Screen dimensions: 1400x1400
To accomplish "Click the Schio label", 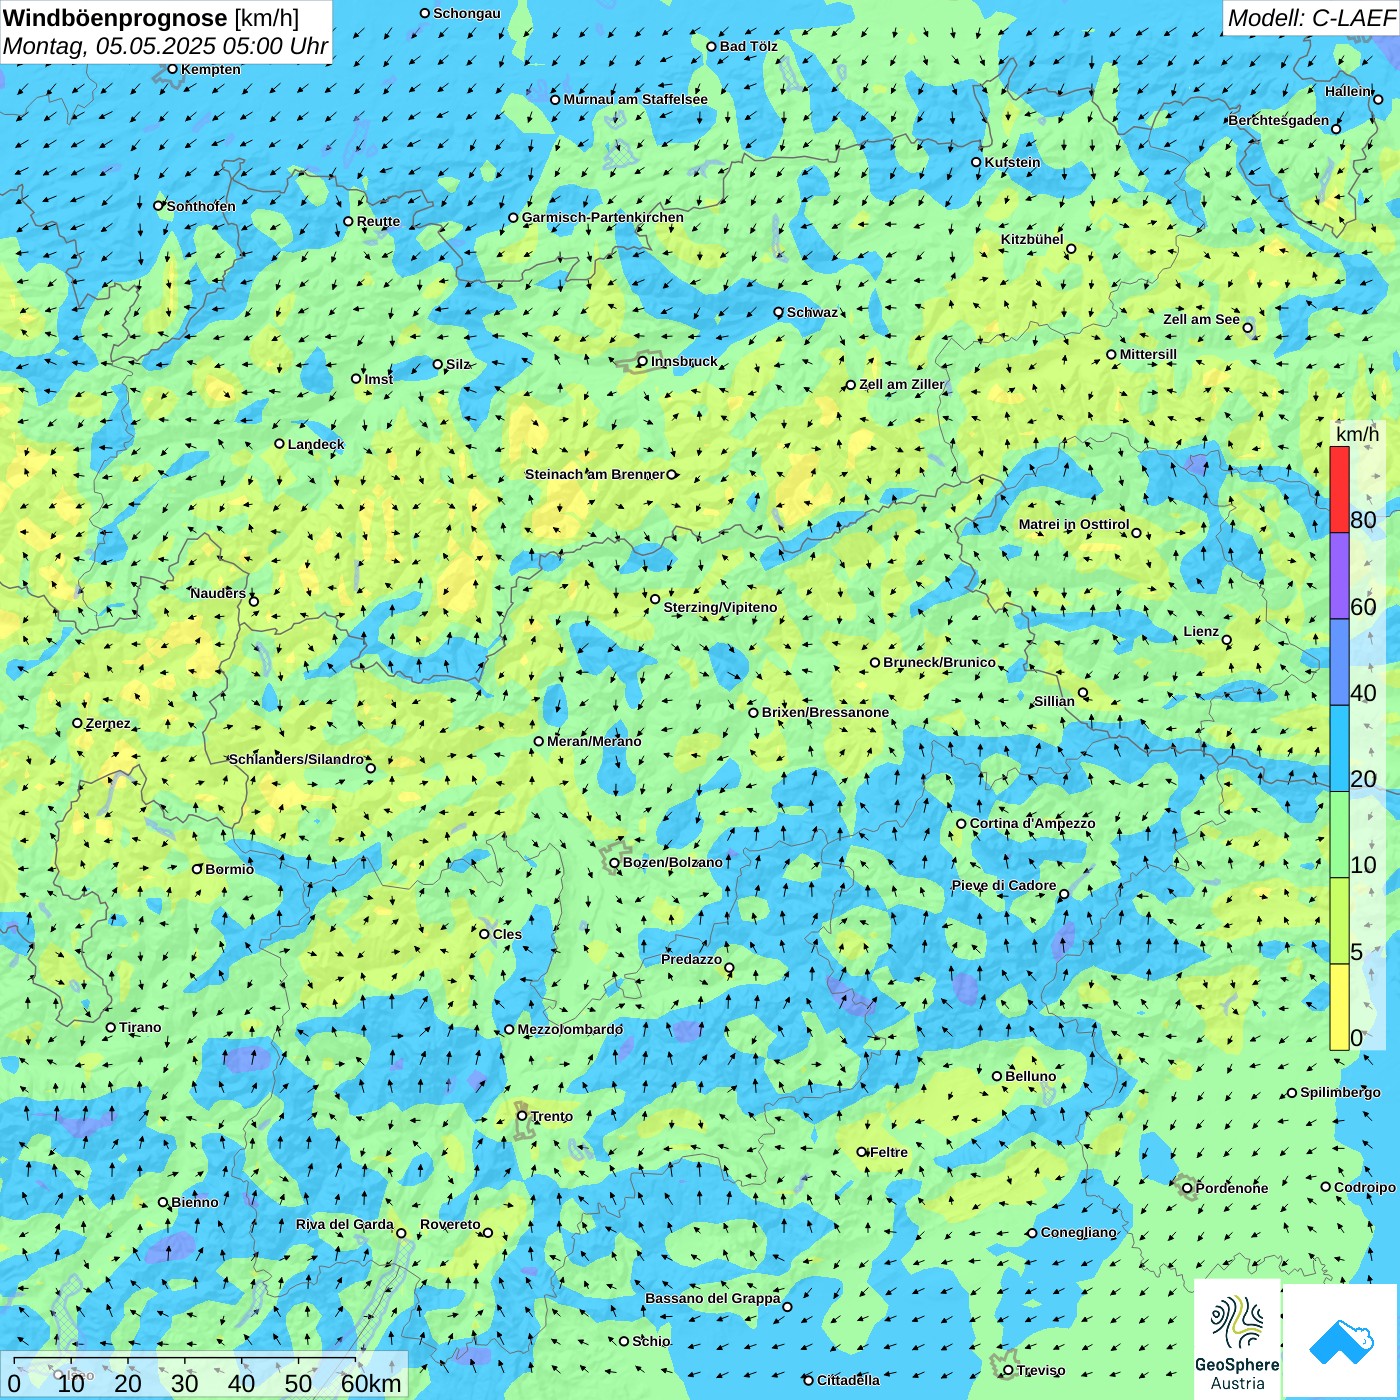I will [x=651, y=1341].
